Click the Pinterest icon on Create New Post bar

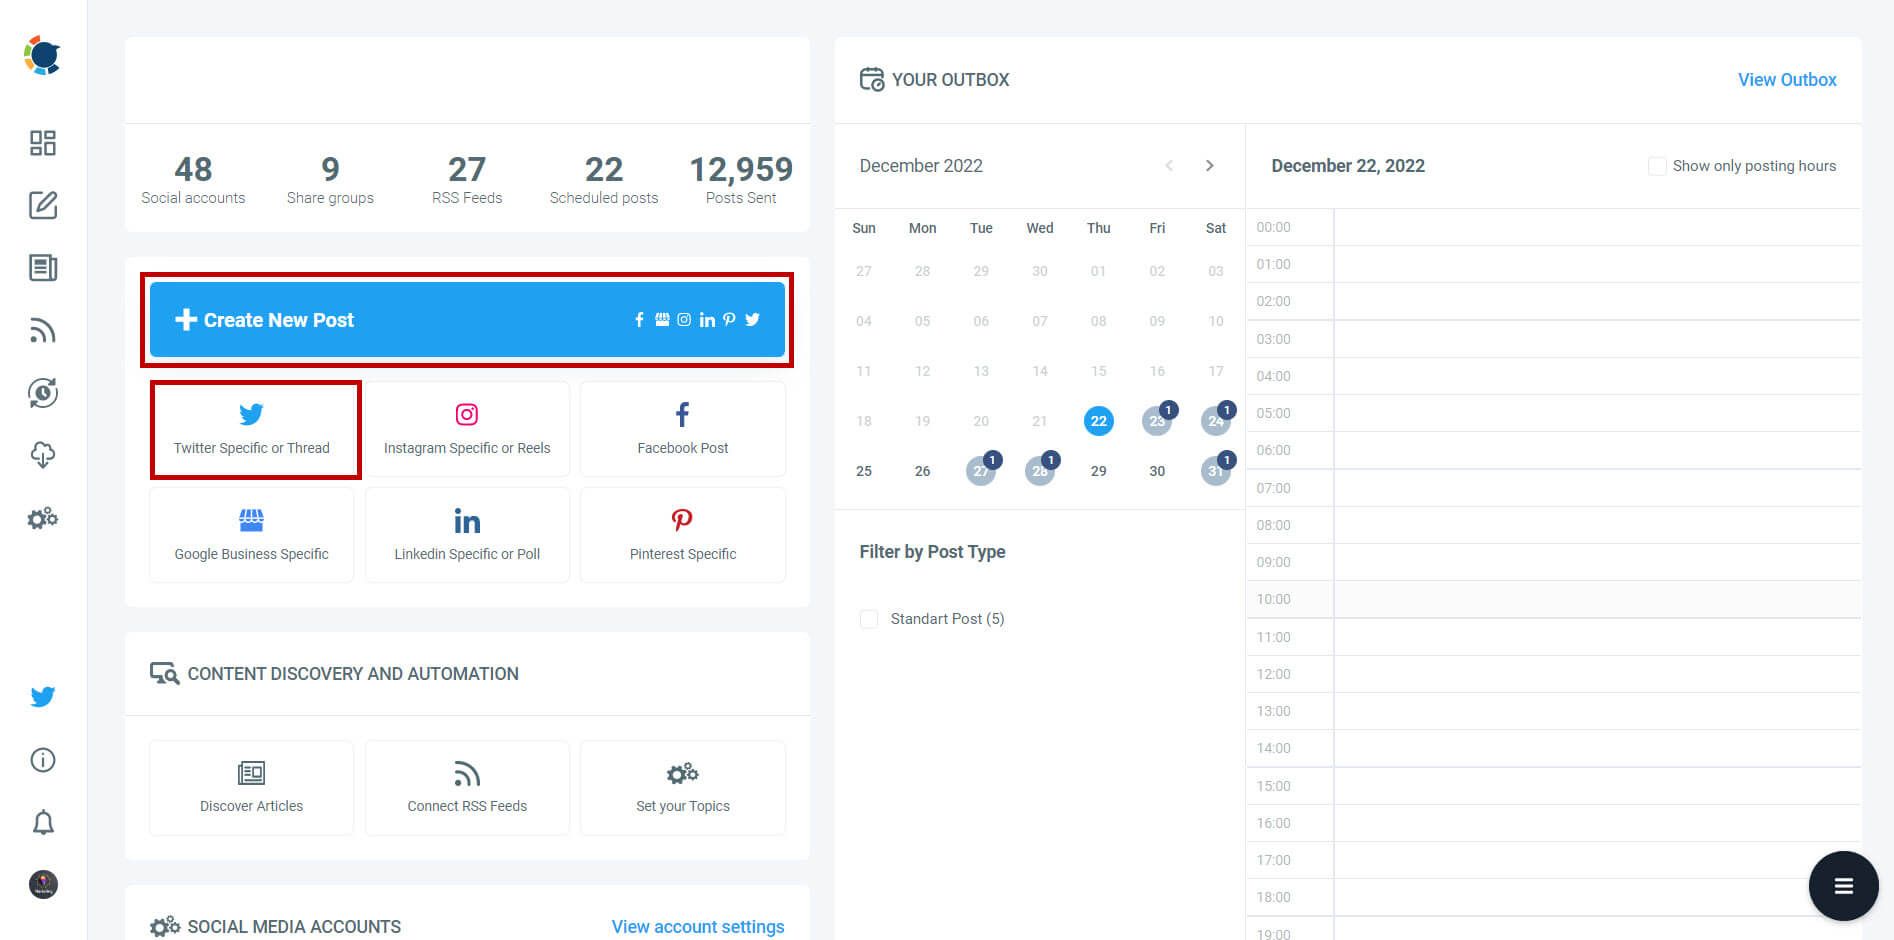729,319
